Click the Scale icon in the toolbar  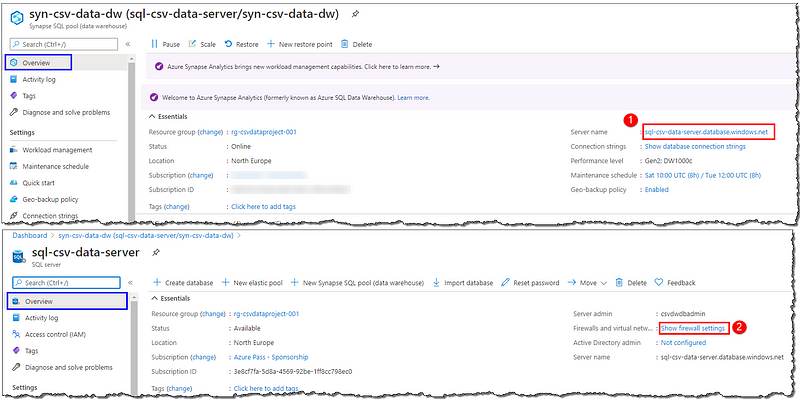(191, 44)
